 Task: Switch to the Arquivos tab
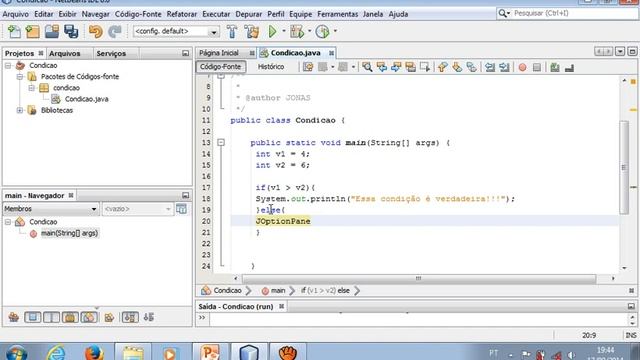(x=64, y=53)
